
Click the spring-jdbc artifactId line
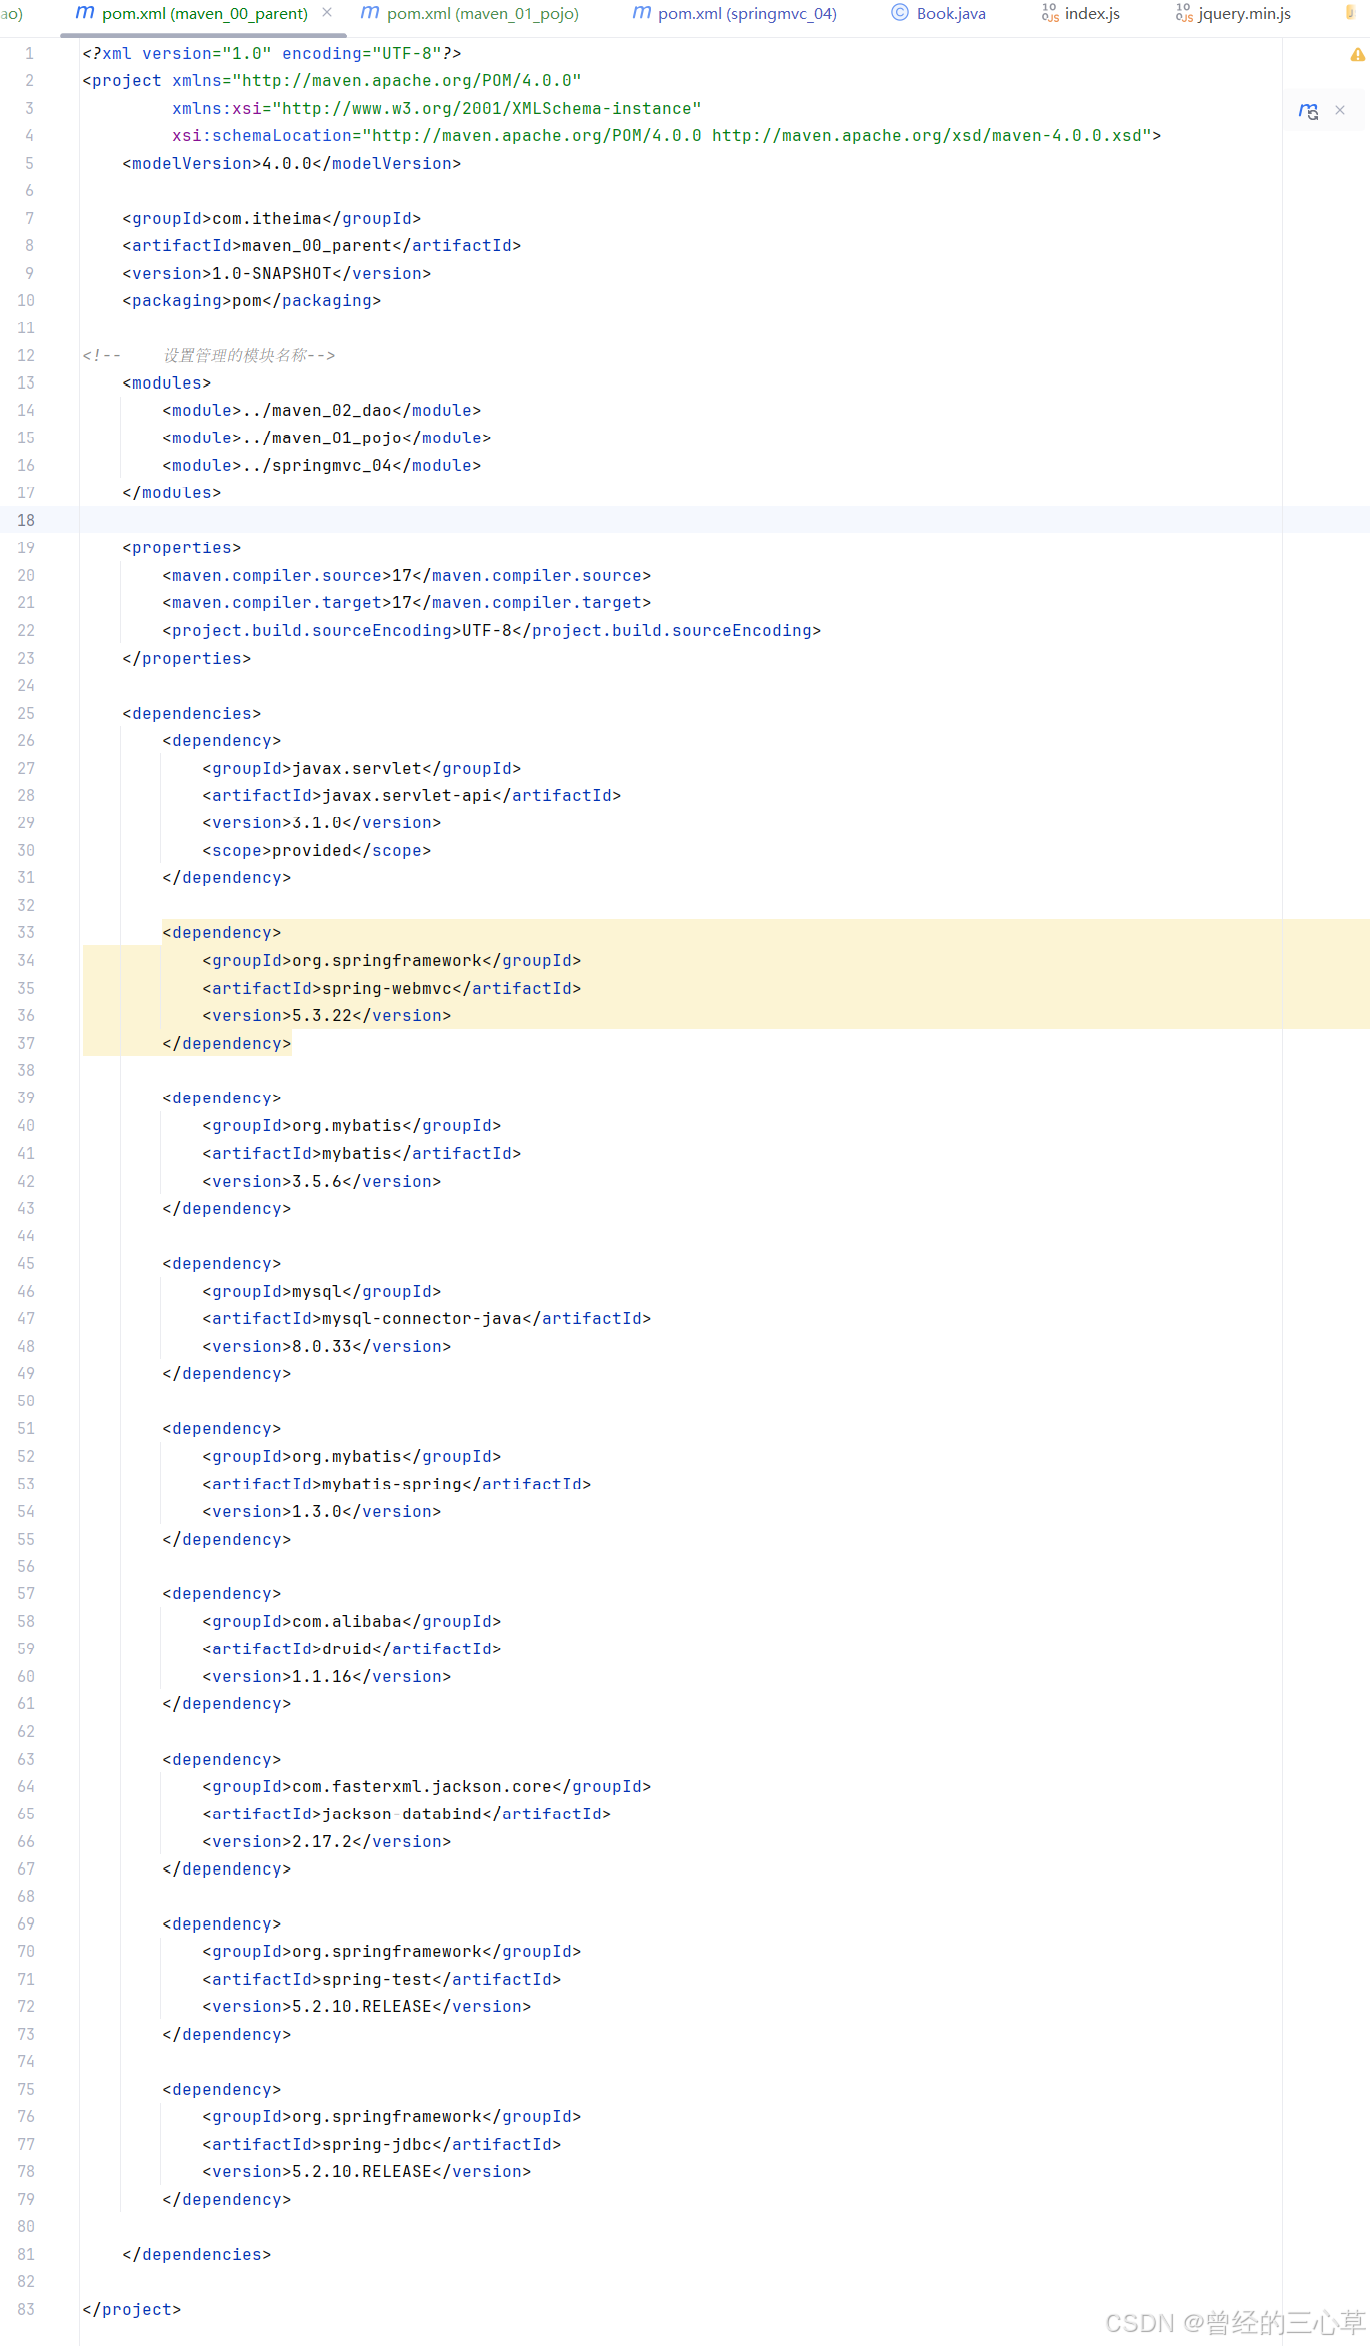tap(382, 2144)
